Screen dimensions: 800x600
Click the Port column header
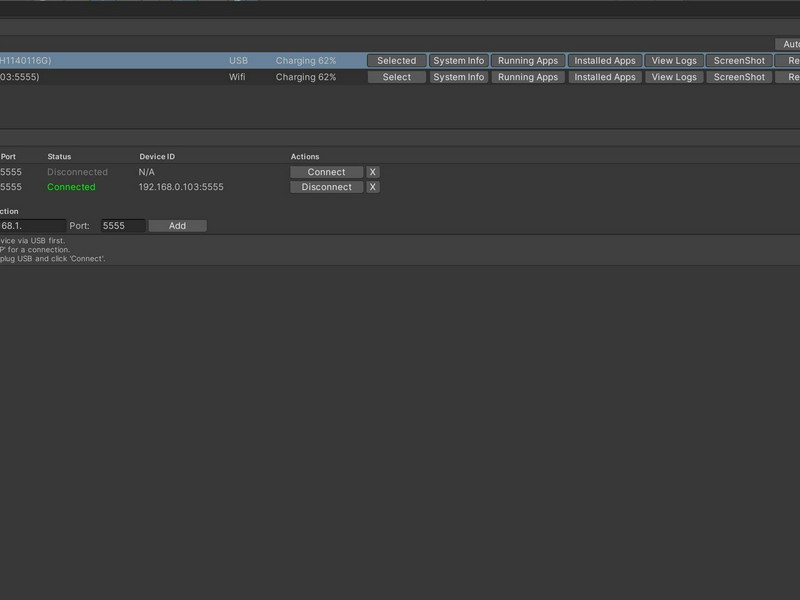(8, 157)
